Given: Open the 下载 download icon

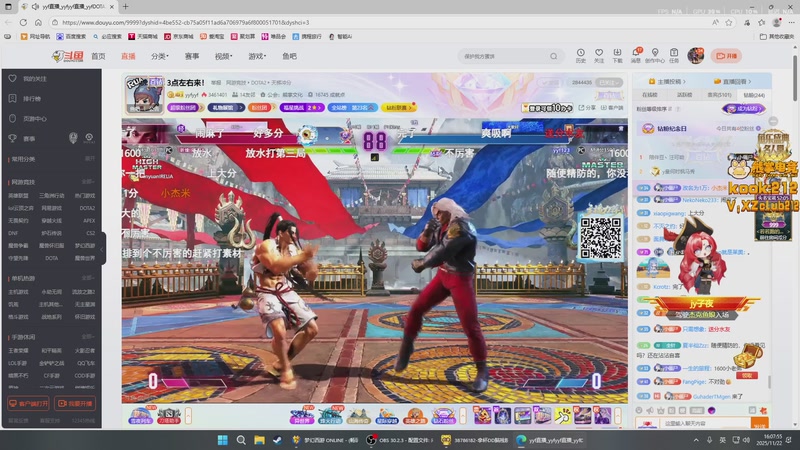Looking at the screenshot, I should (x=617, y=53).
